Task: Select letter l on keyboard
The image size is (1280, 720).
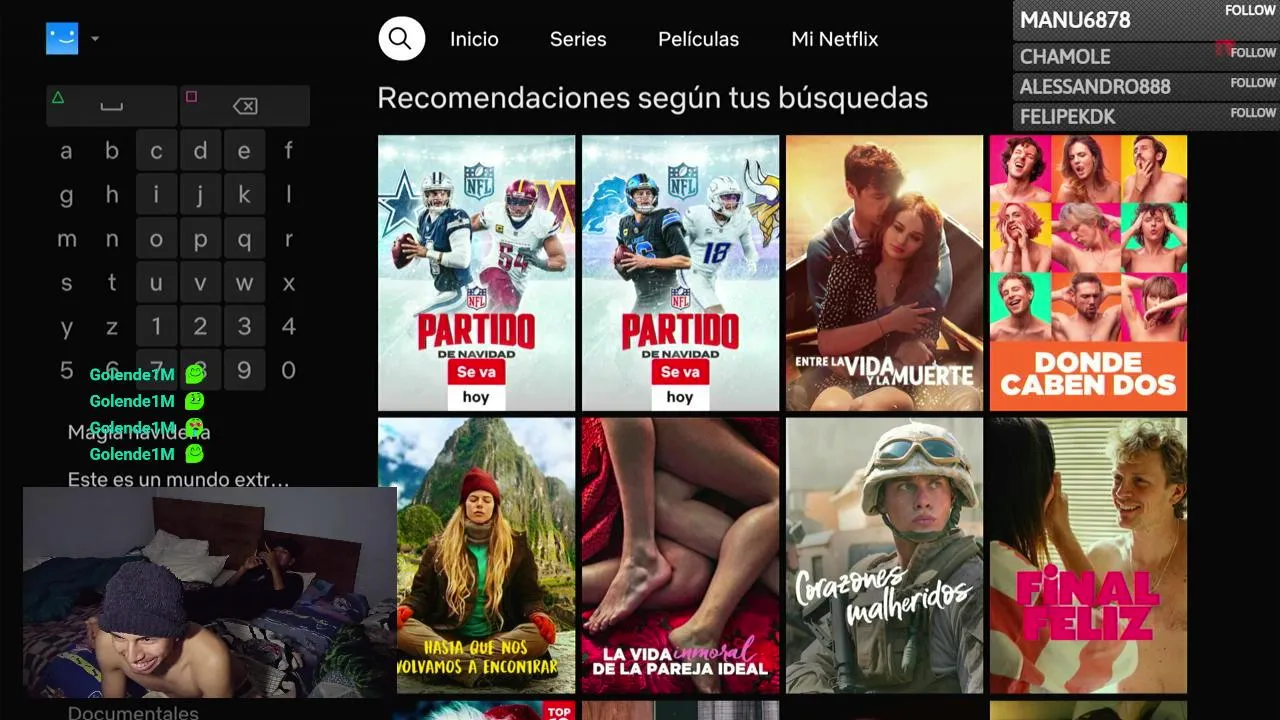Action: (289, 195)
